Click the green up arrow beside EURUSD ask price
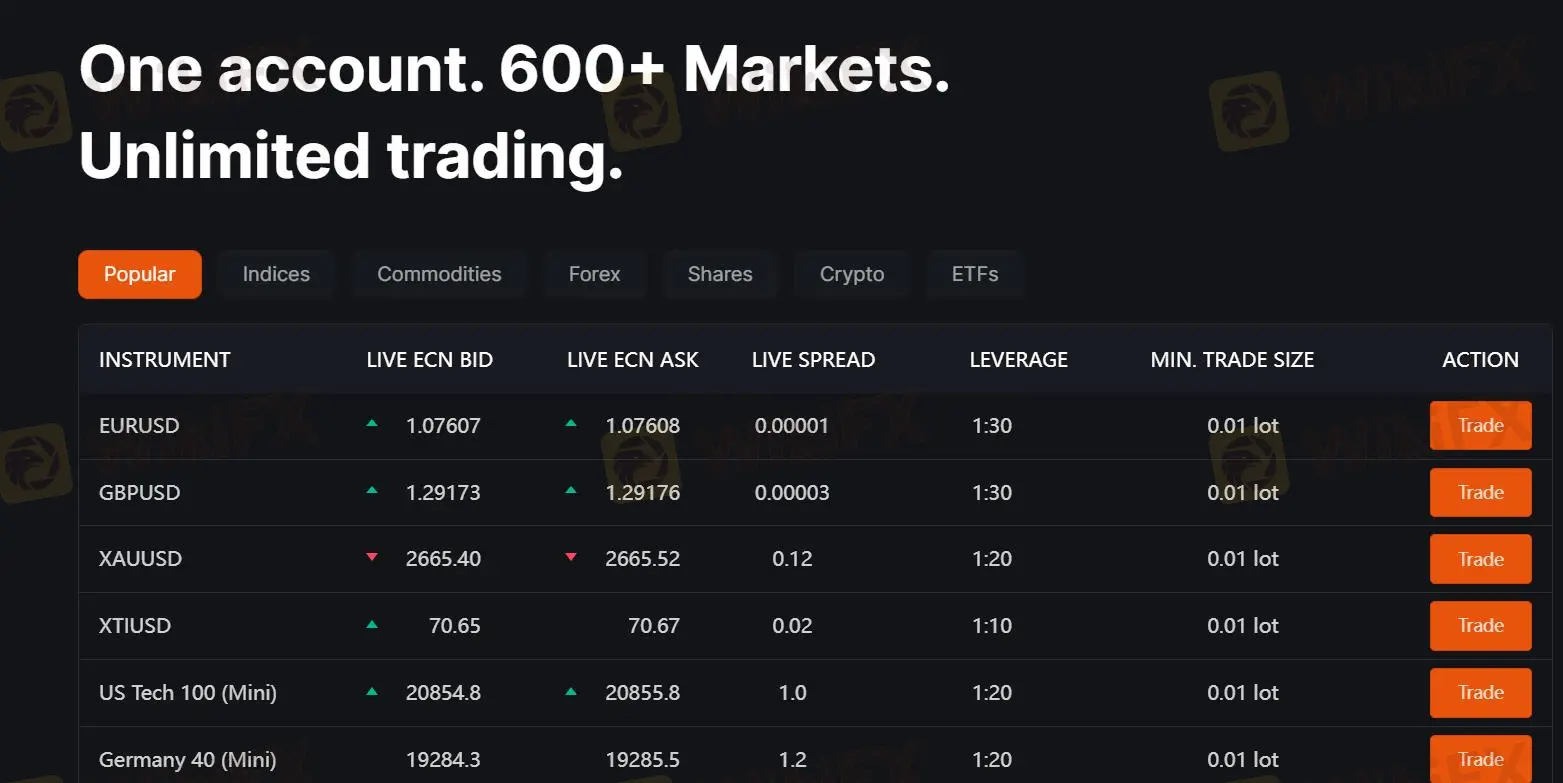Viewport: 1563px width, 783px height. 570,425
